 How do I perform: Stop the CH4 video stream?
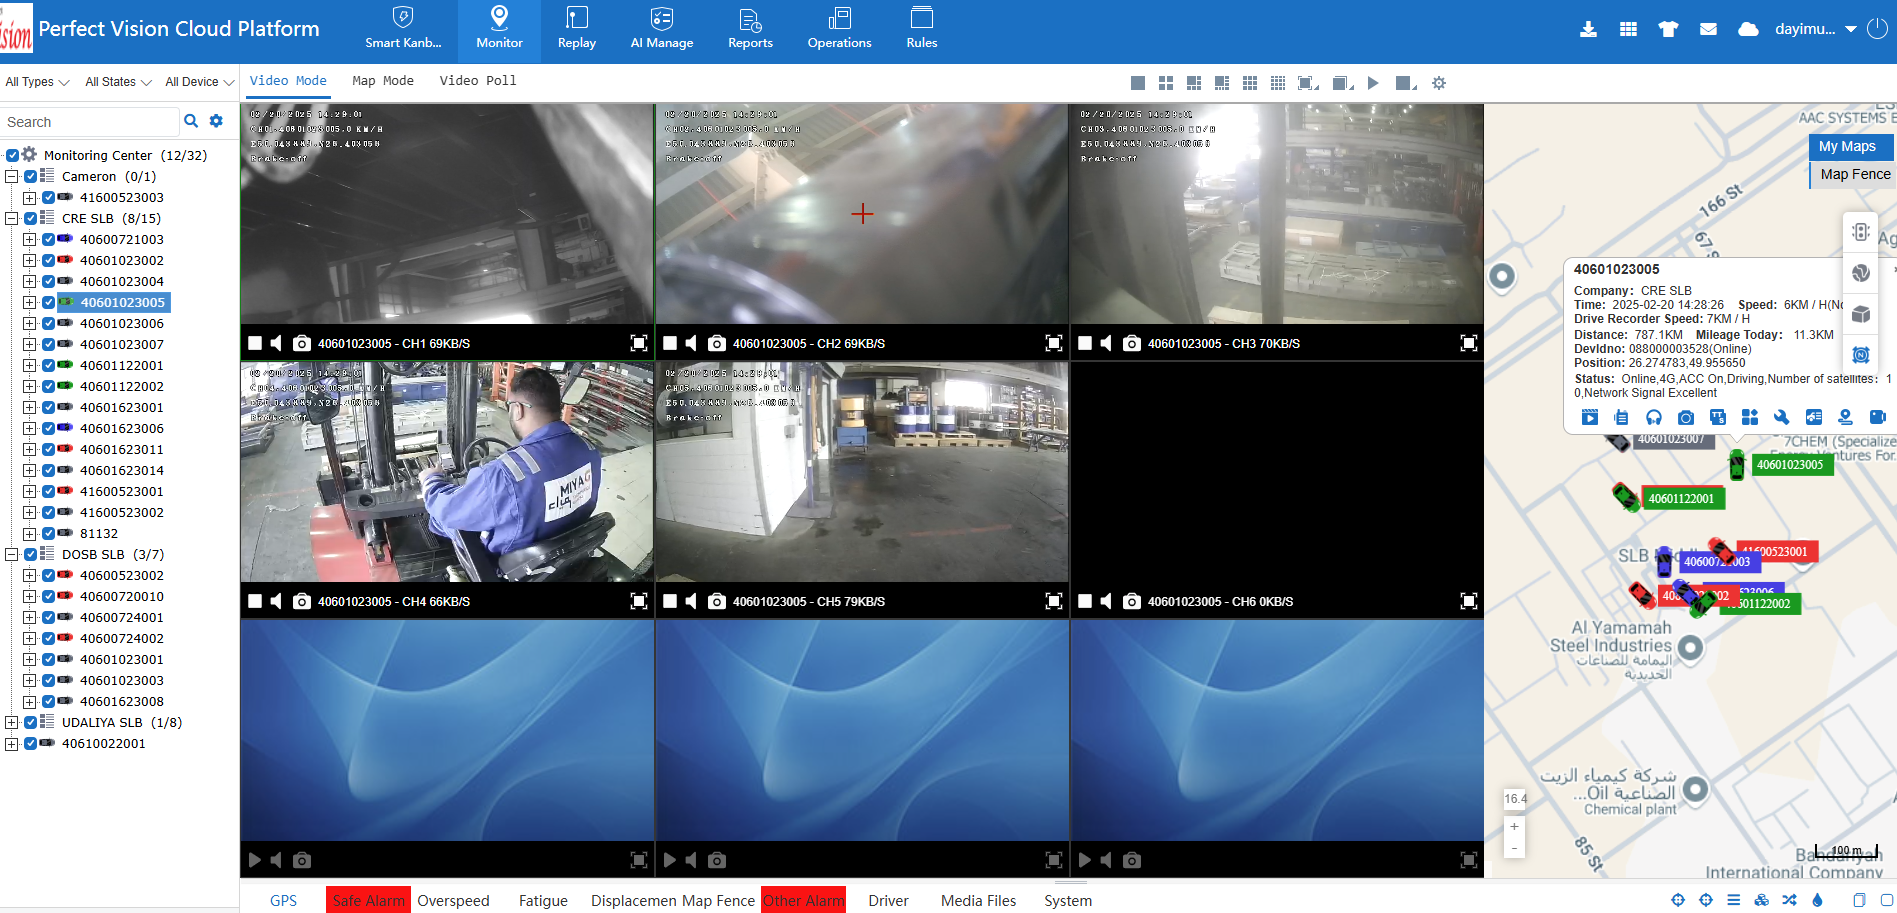point(255,601)
